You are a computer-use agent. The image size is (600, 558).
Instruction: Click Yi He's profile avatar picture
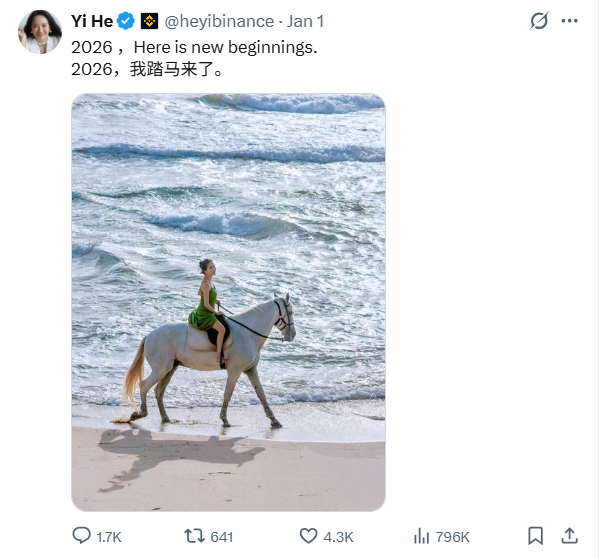point(40,32)
